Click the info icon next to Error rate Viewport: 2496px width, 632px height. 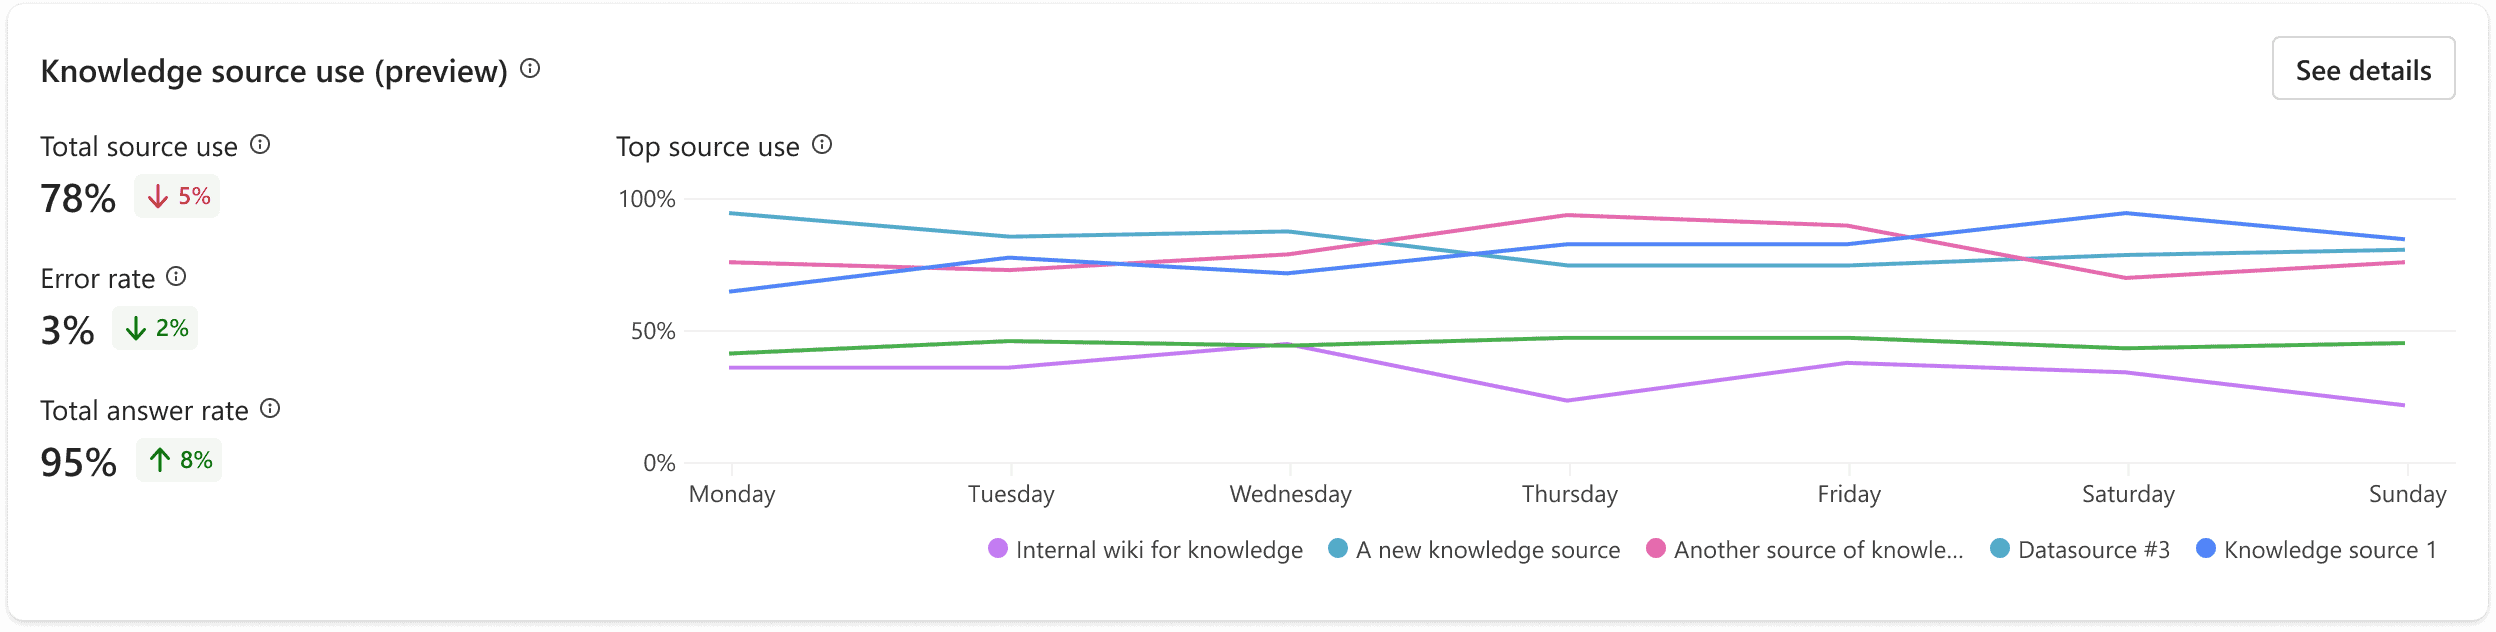tap(176, 277)
